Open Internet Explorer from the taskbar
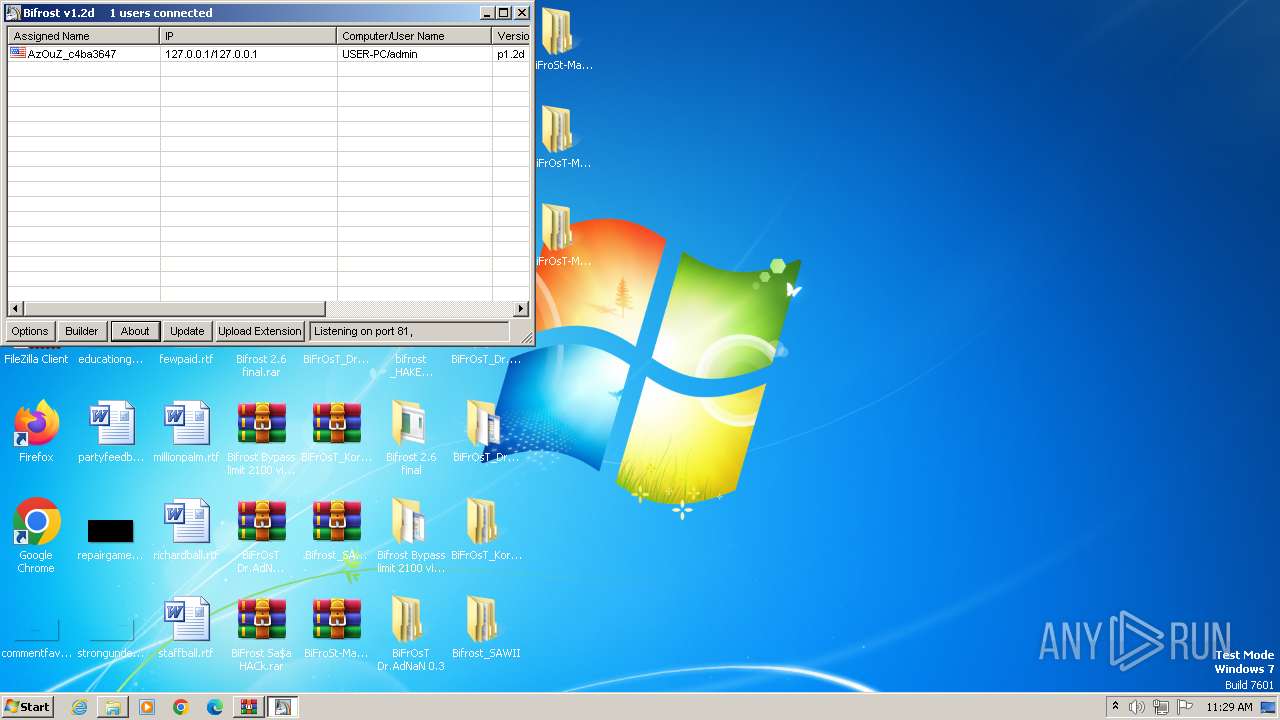Viewport: 1280px width, 720px height. (x=79, y=707)
